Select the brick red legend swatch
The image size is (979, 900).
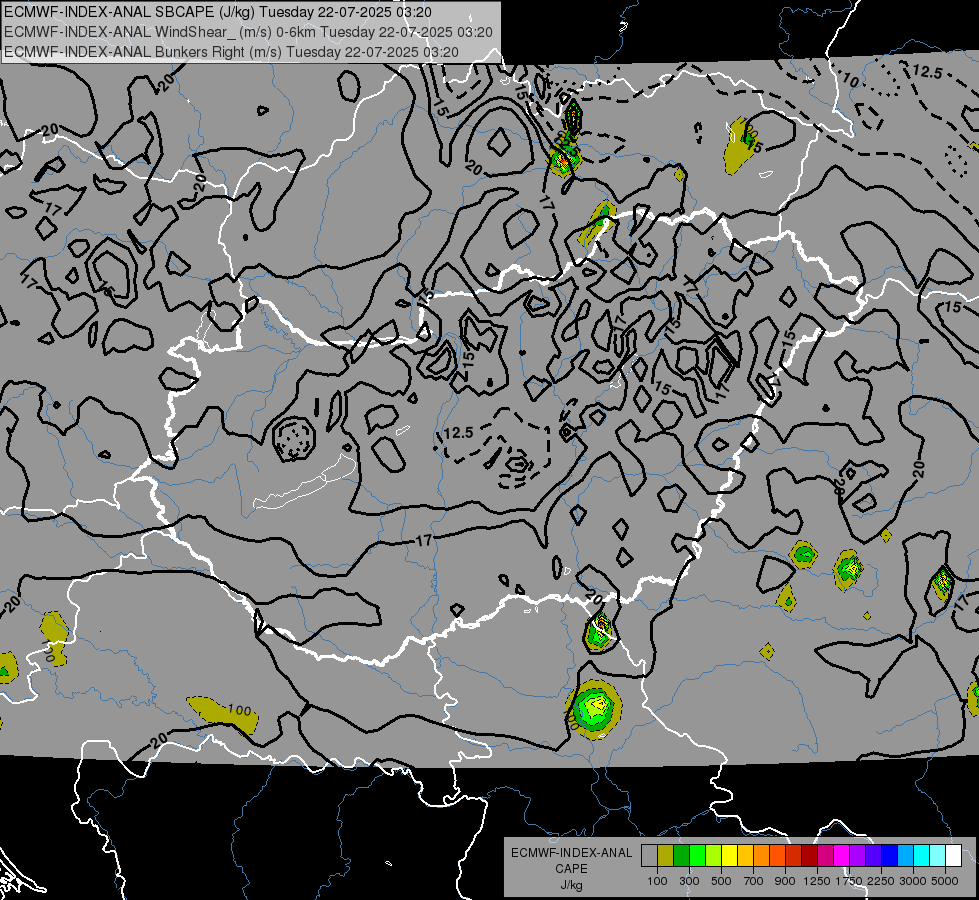click(794, 856)
